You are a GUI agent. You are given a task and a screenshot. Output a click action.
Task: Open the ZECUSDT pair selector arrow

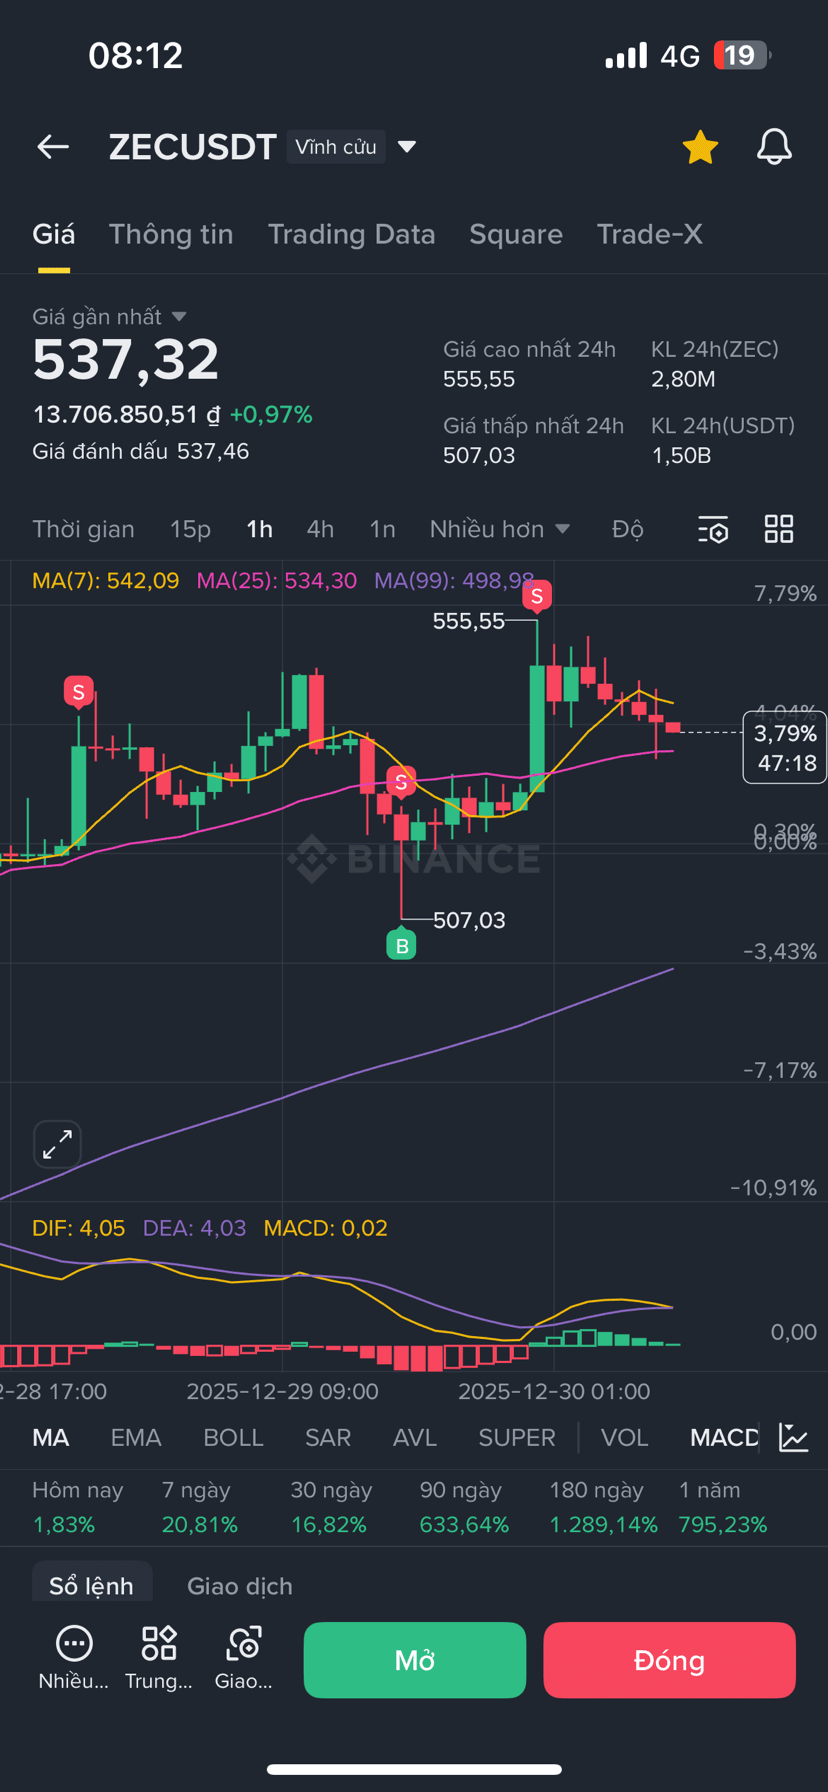pos(407,147)
